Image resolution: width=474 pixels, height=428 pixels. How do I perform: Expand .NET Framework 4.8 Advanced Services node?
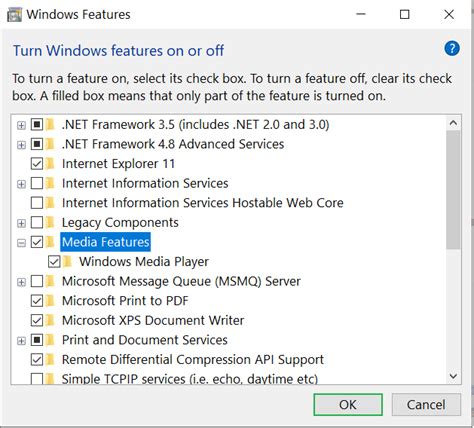(x=21, y=145)
